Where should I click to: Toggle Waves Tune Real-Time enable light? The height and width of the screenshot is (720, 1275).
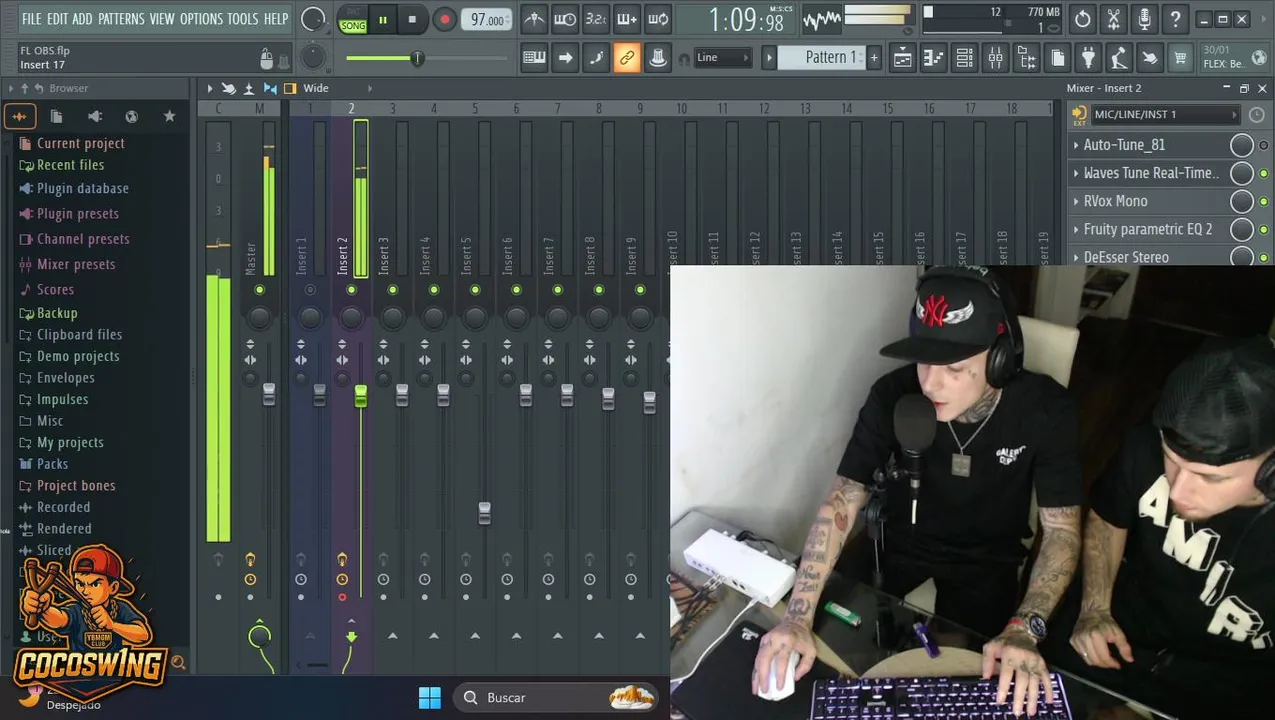click(x=1264, y=174)
